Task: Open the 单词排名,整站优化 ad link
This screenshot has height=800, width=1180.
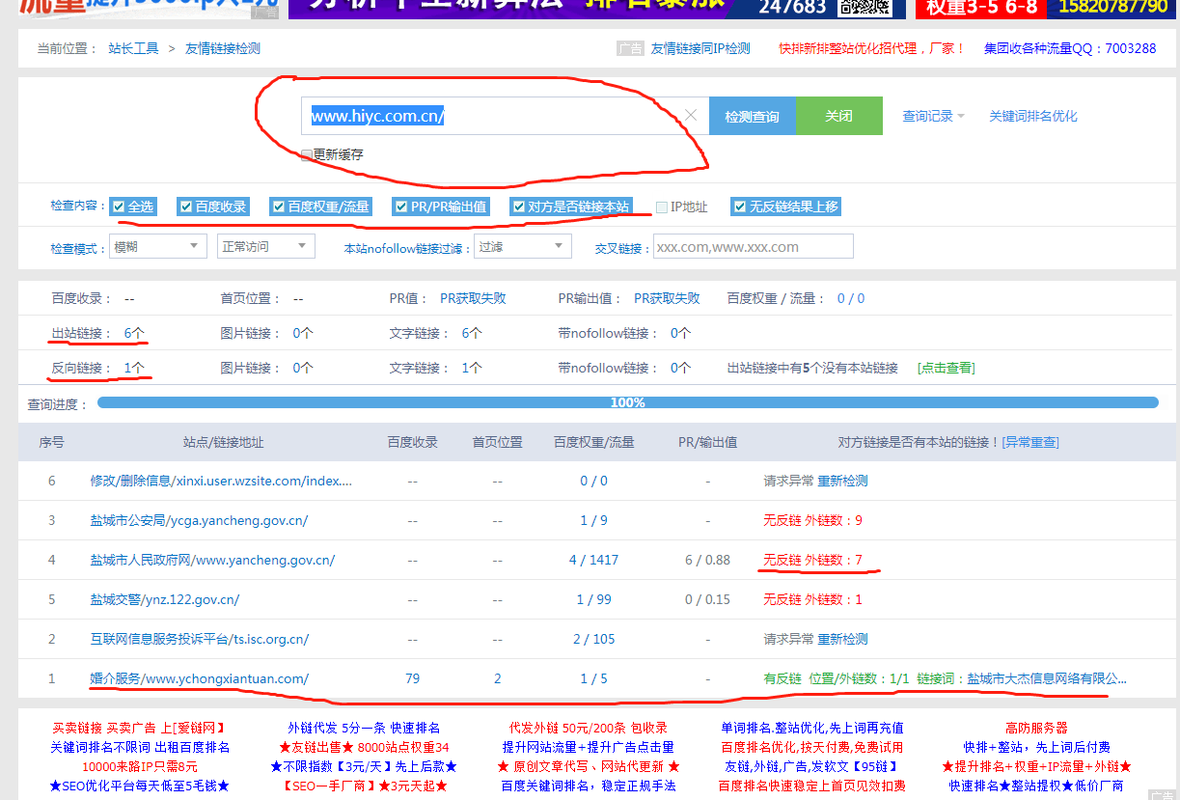Action: click(812, 729)
